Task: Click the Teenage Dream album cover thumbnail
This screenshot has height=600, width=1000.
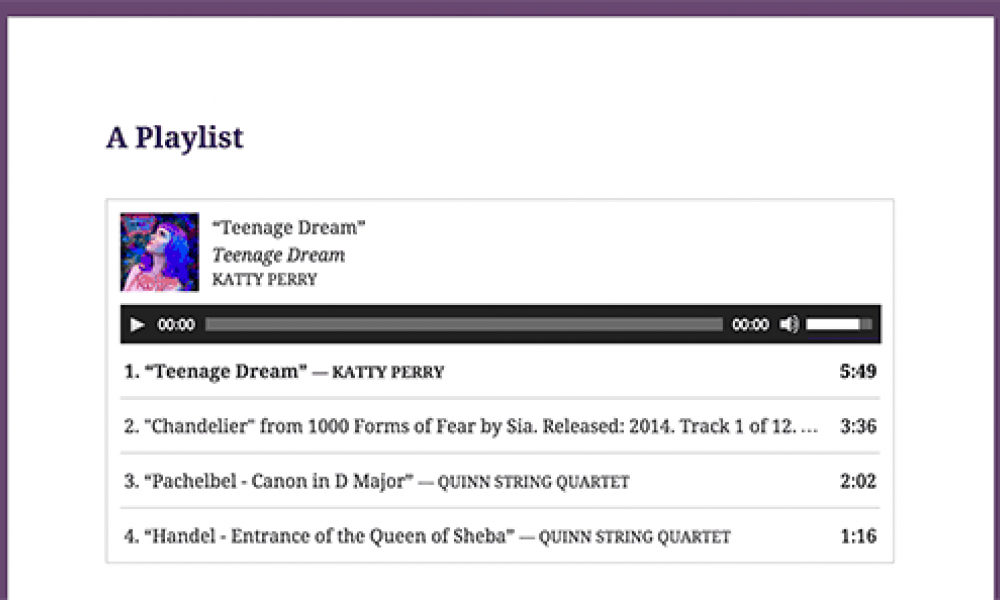Action: click(159, 252)
